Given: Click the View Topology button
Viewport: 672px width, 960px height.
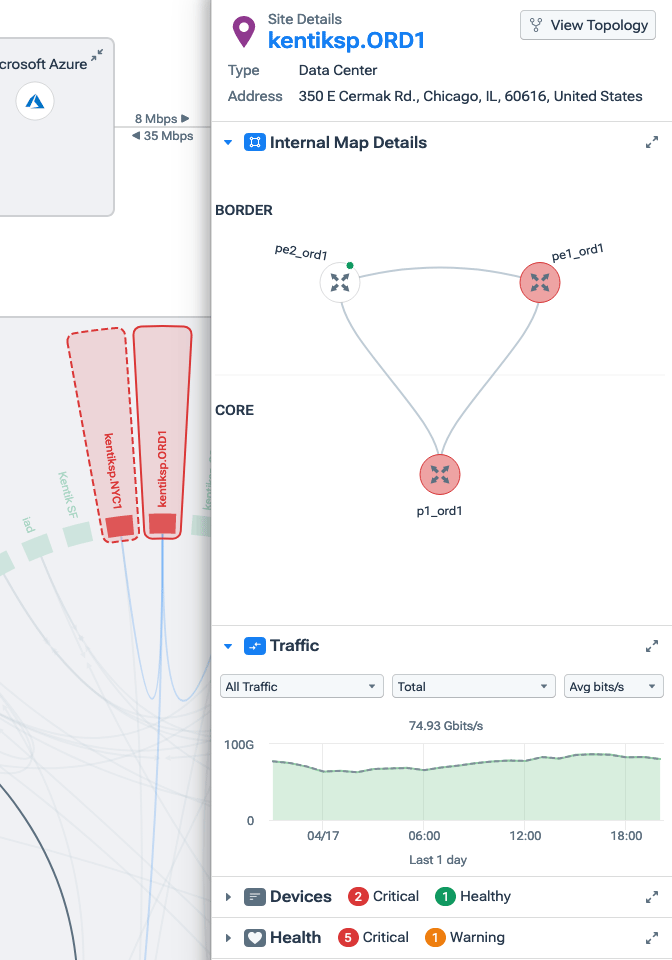Looking at the screenshot, I should pos(588,26).
